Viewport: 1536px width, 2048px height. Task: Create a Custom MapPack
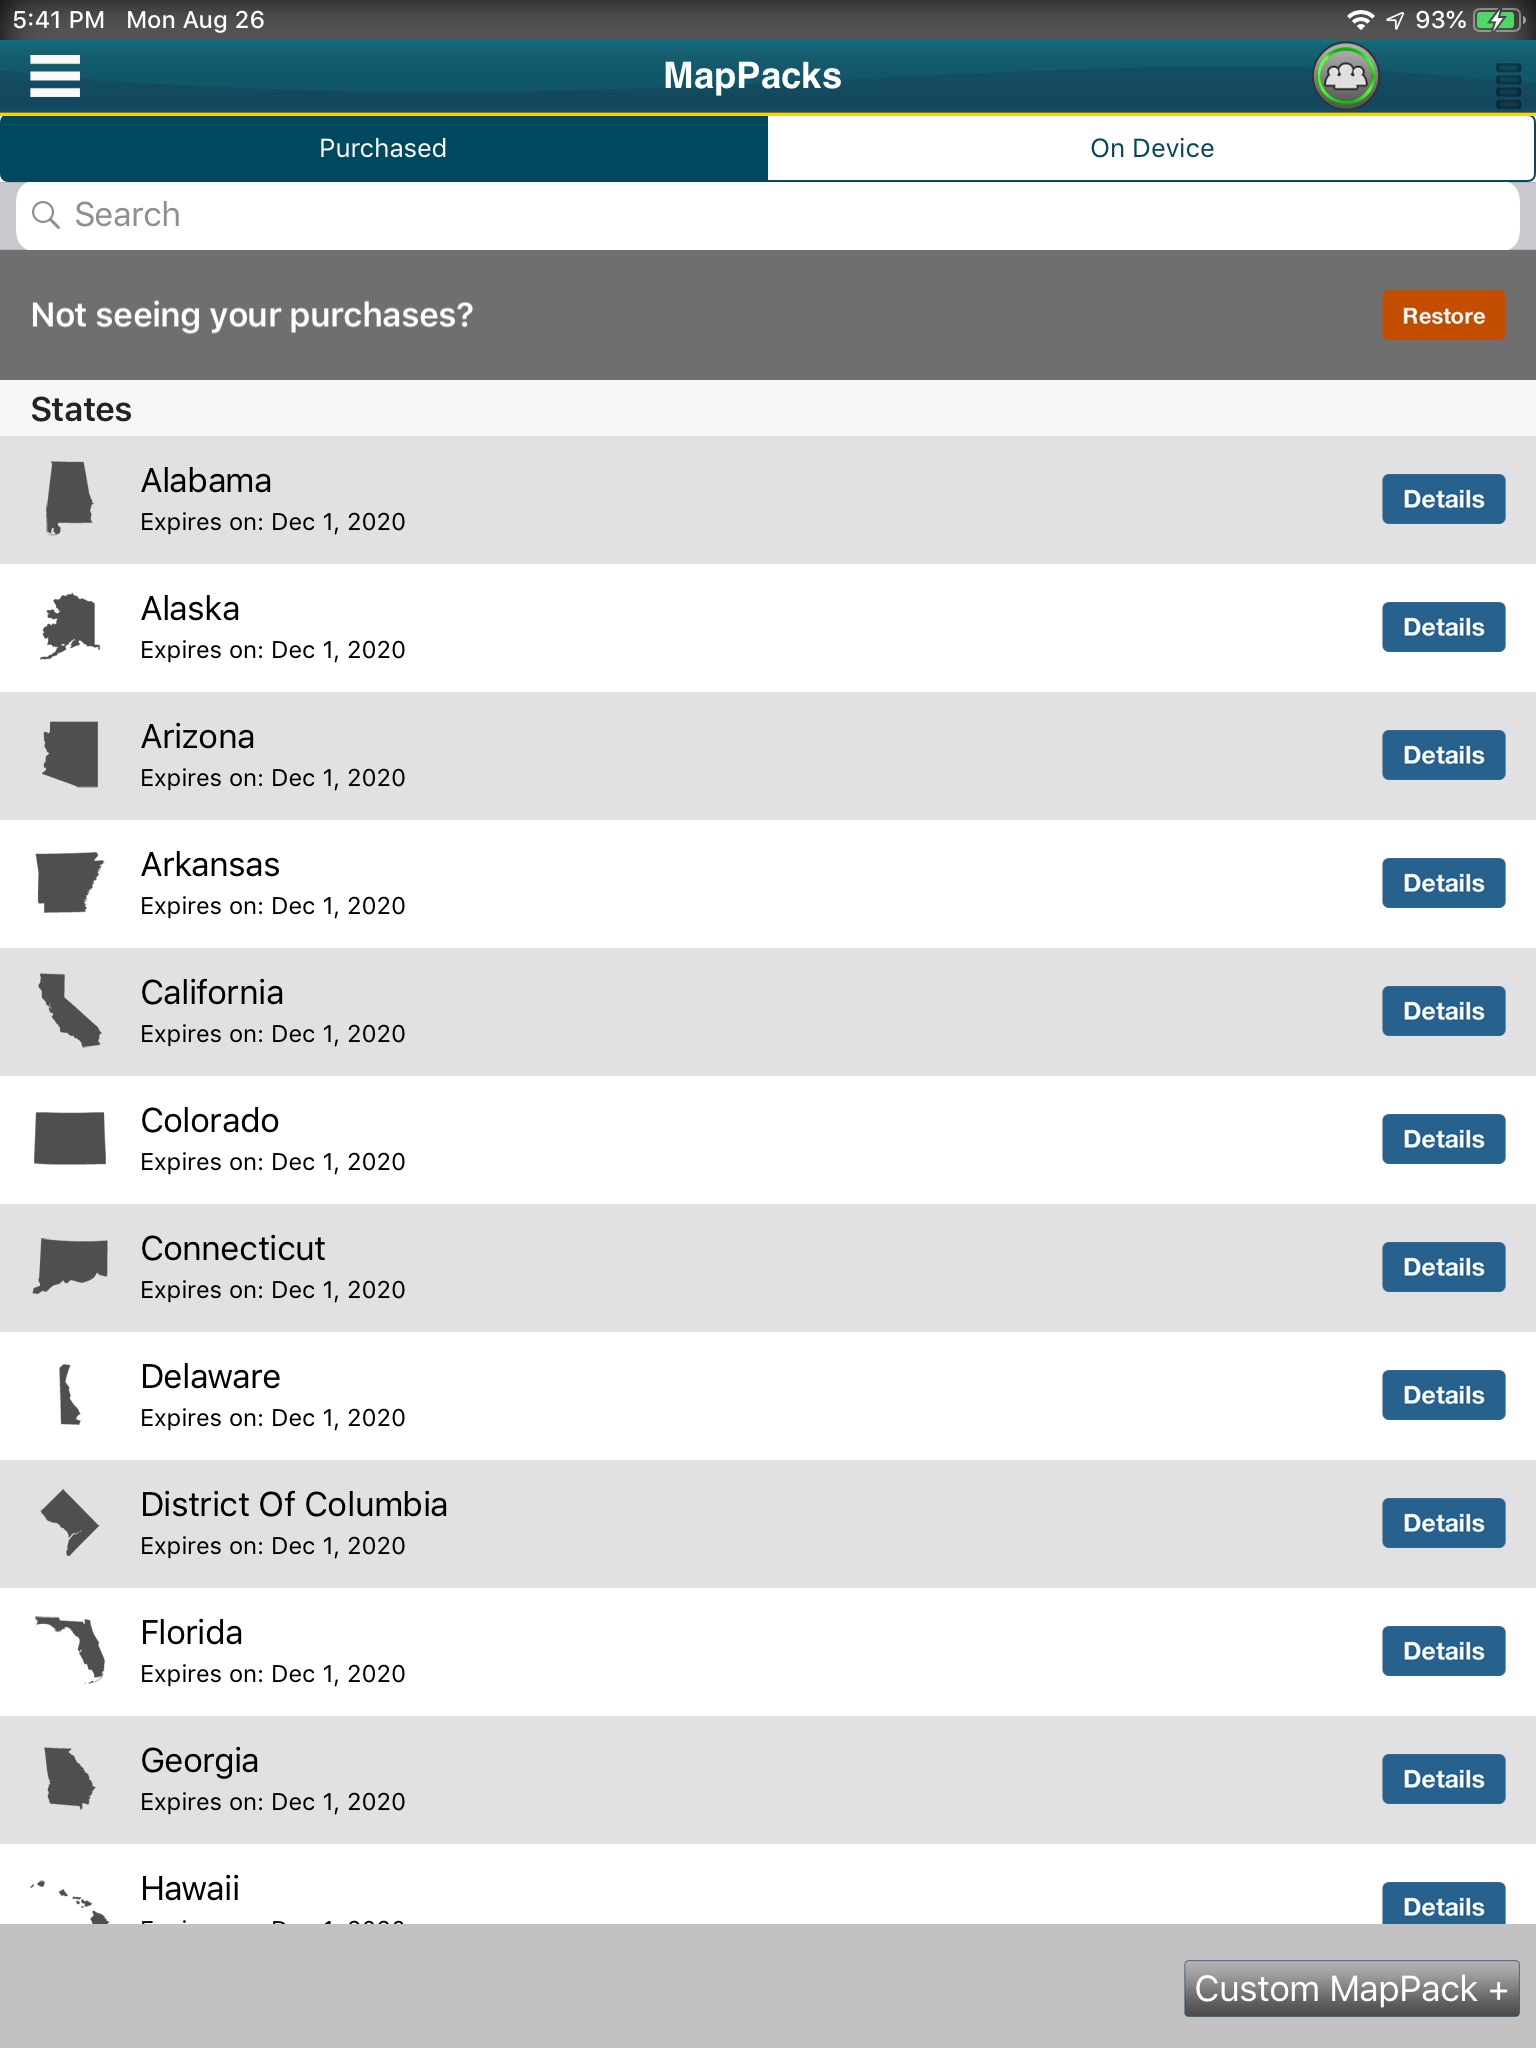[1351, 1989]
